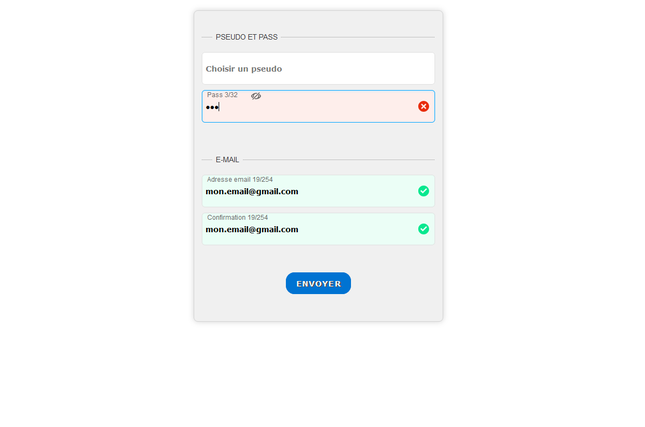Click the green checkmark in Adresse email field

tap(423, 191)
